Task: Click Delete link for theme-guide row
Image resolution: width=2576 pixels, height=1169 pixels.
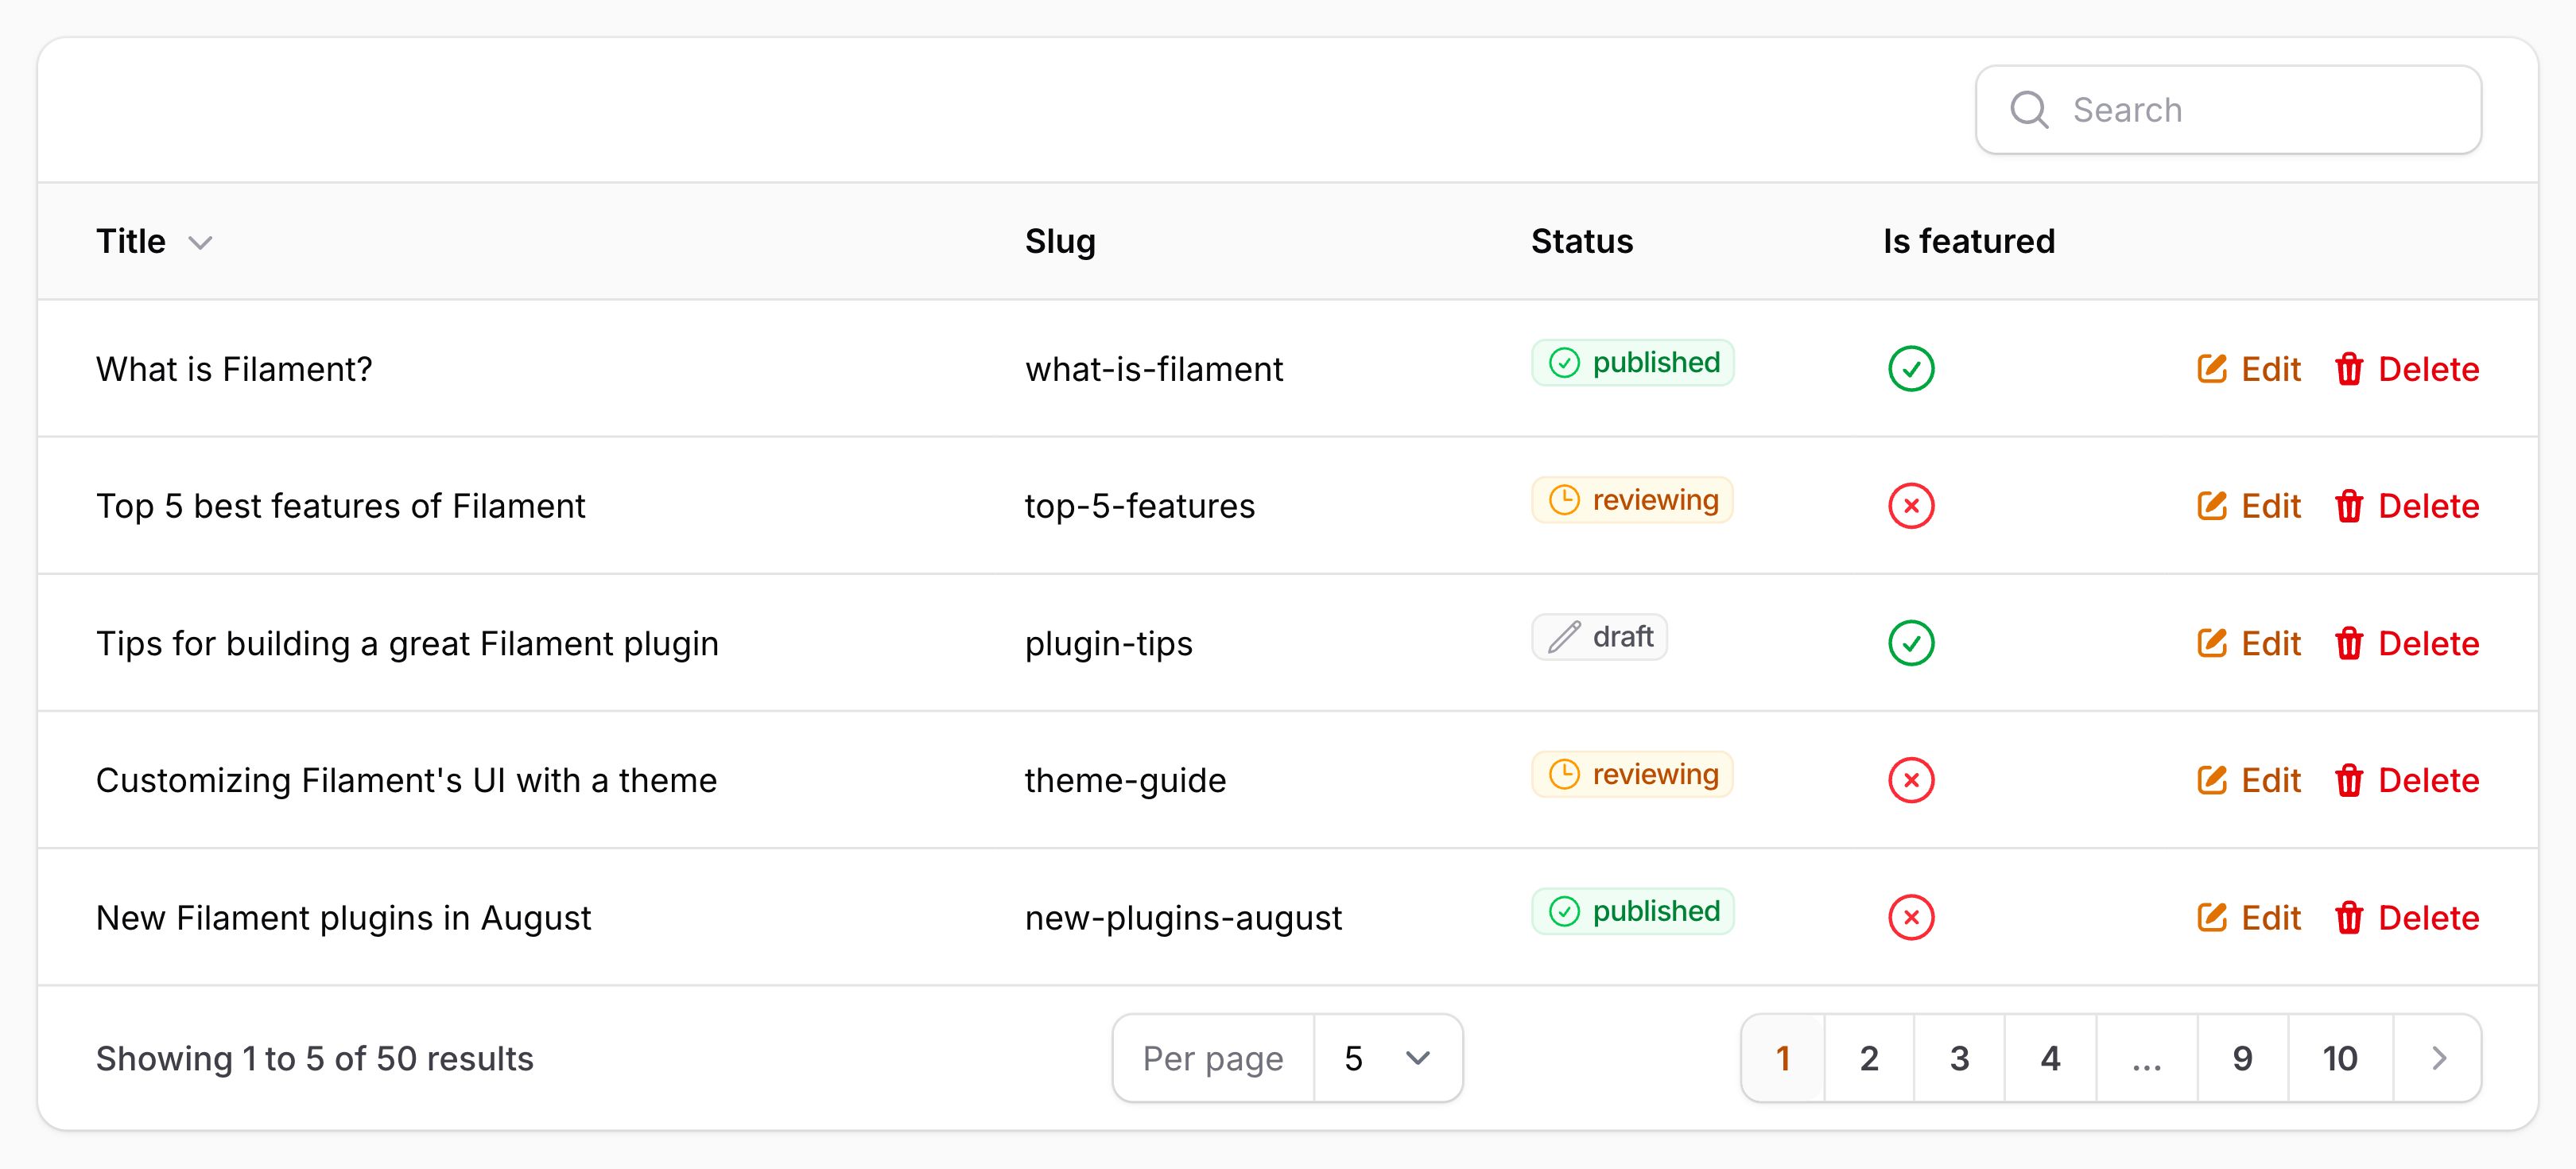Action: 2428,780
